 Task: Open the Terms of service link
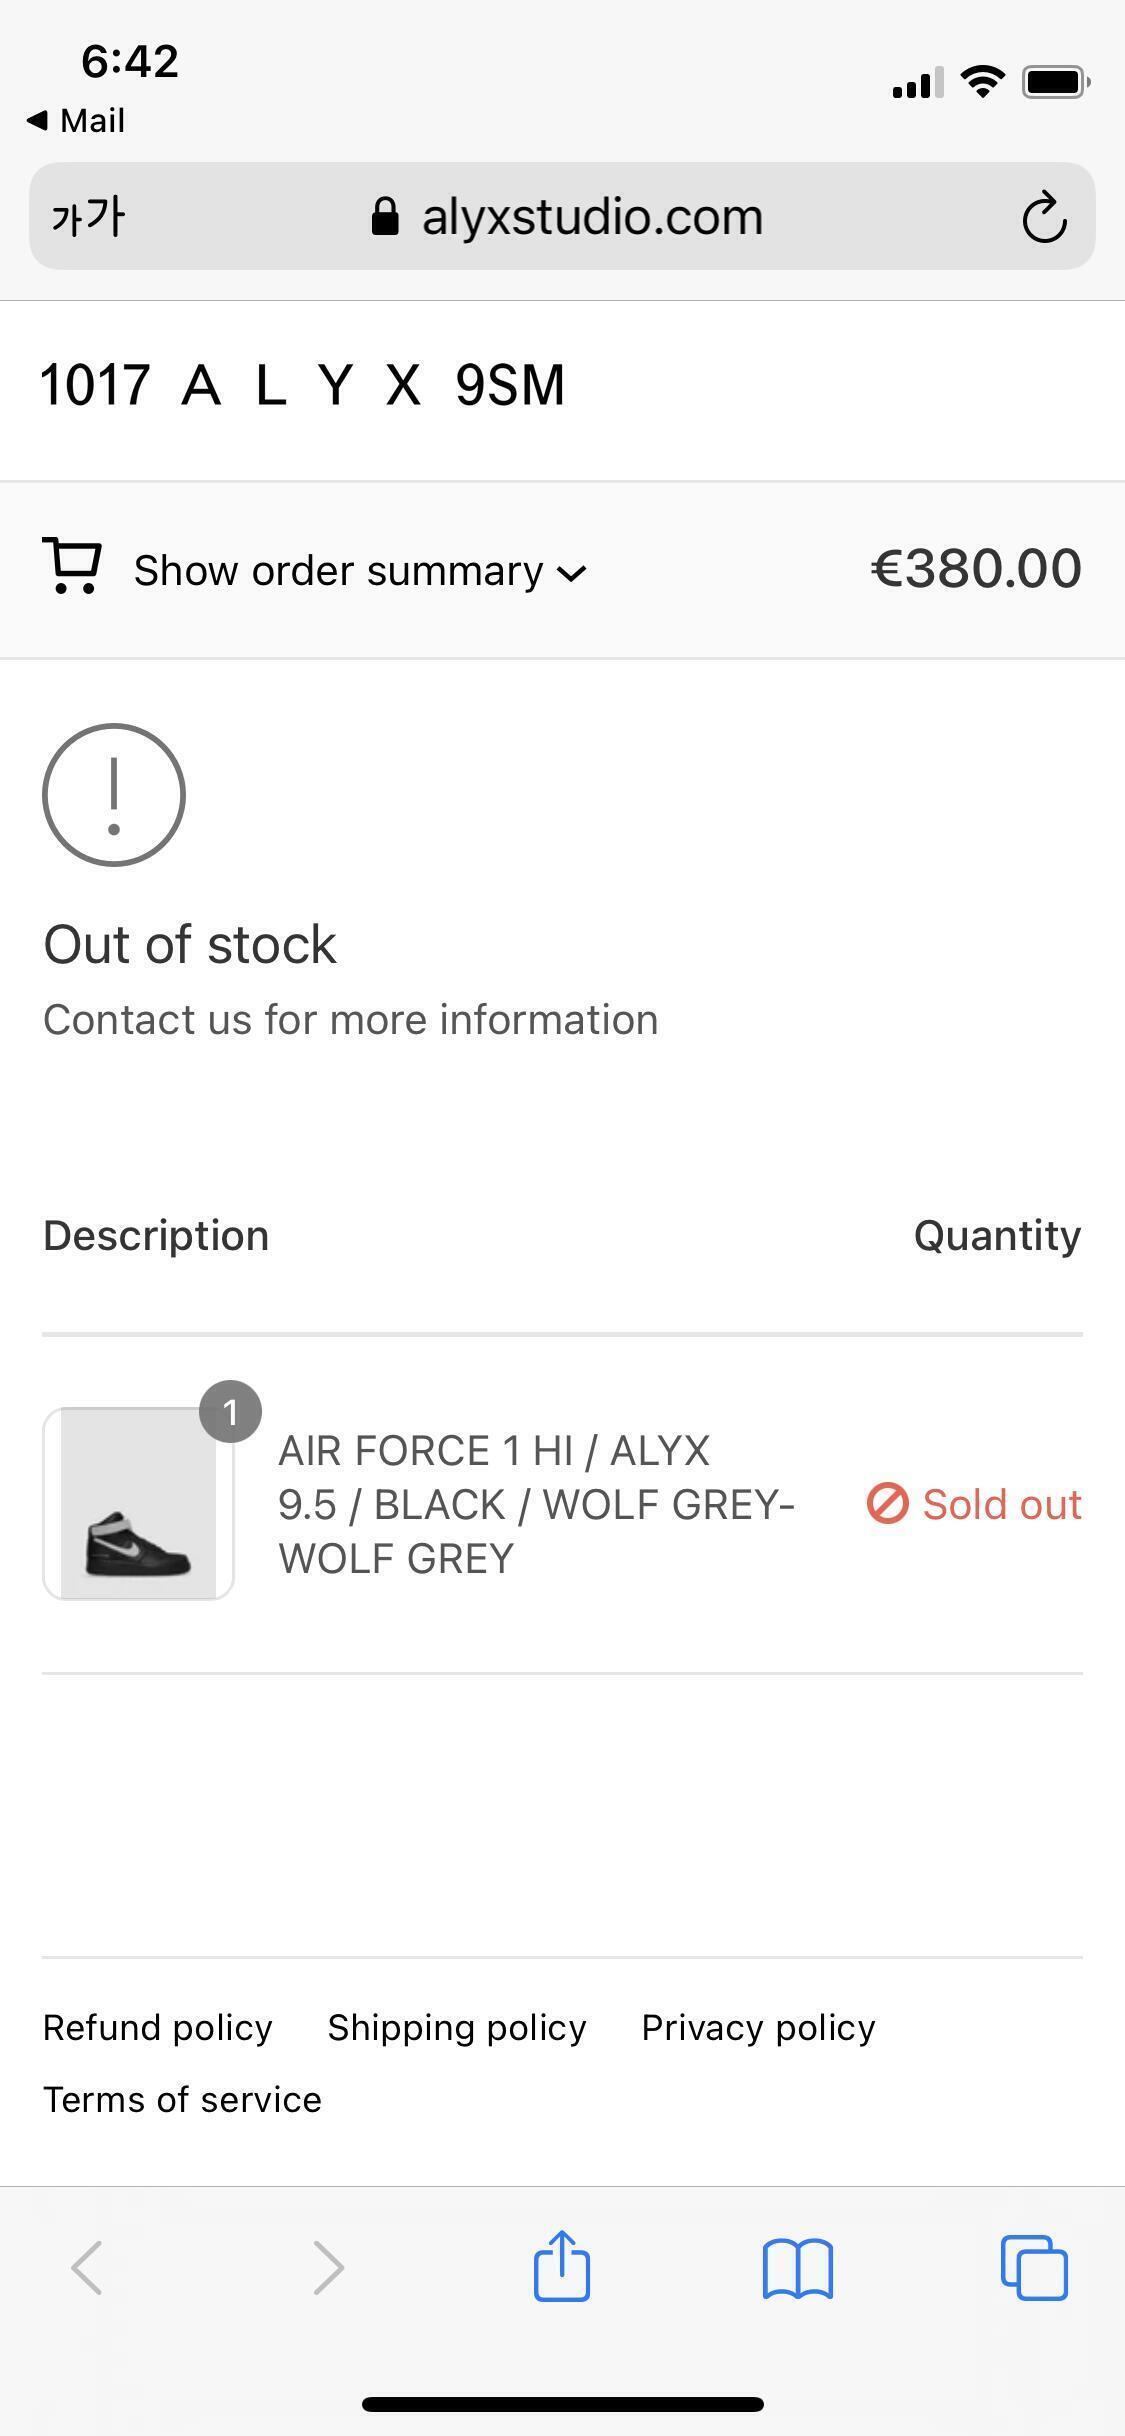pos(182,2099)
